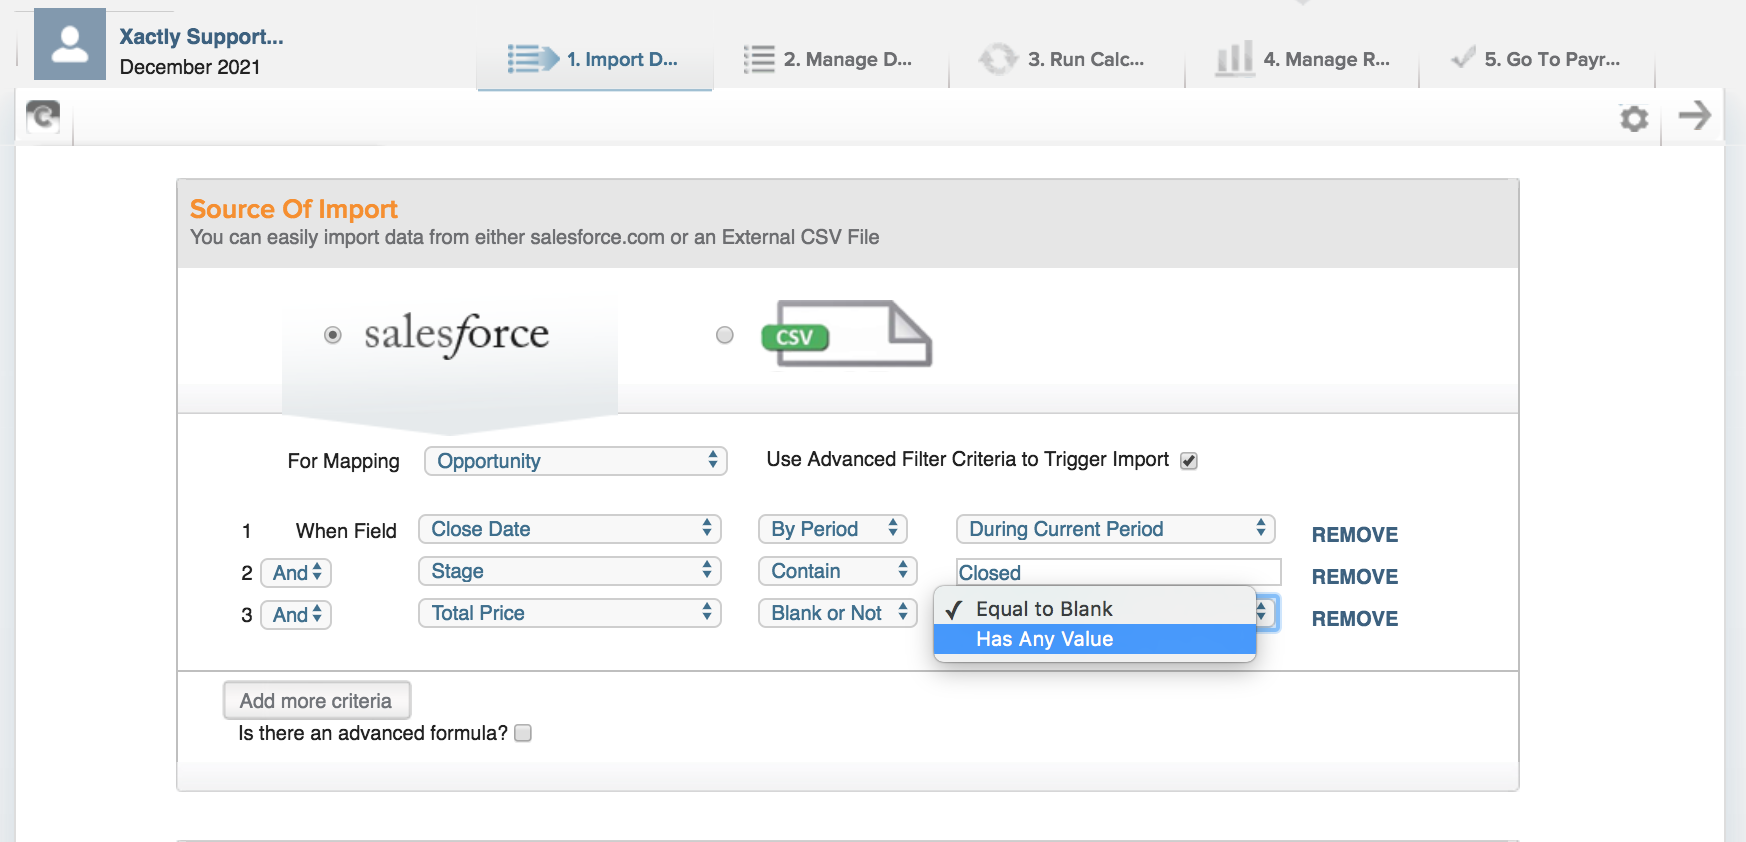Click the Source Of Import heading

click(294, 209)
